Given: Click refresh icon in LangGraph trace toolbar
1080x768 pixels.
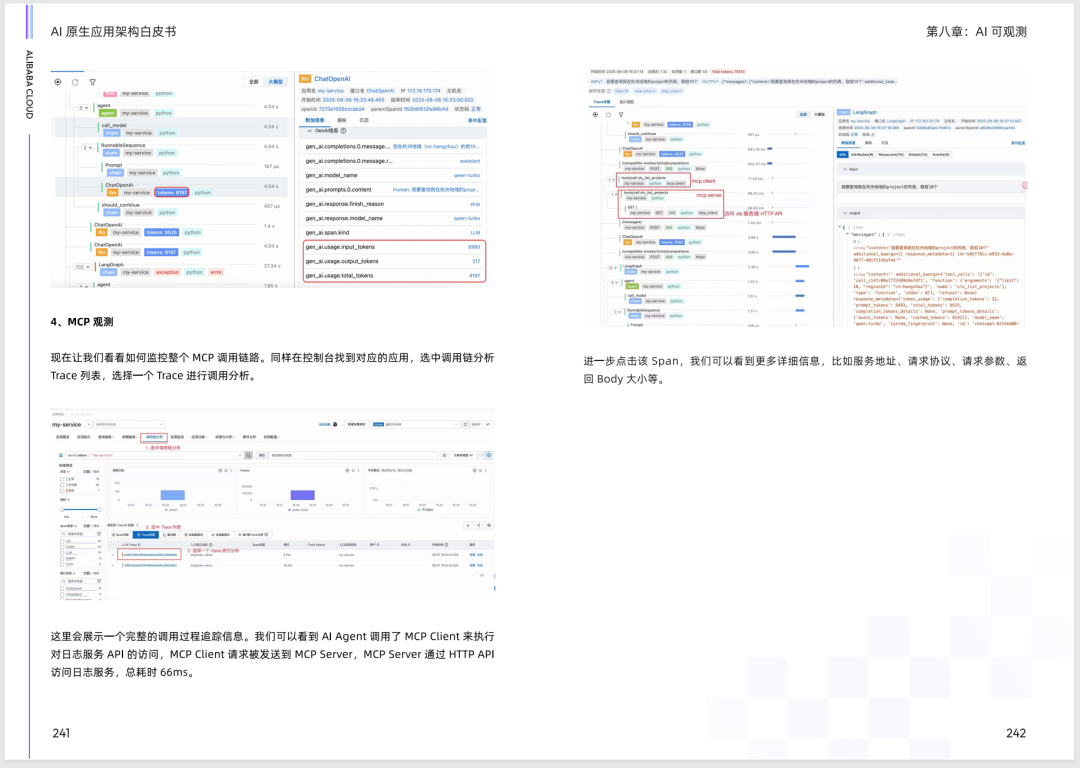Looking at the screenshot, I should click(608, 114).
